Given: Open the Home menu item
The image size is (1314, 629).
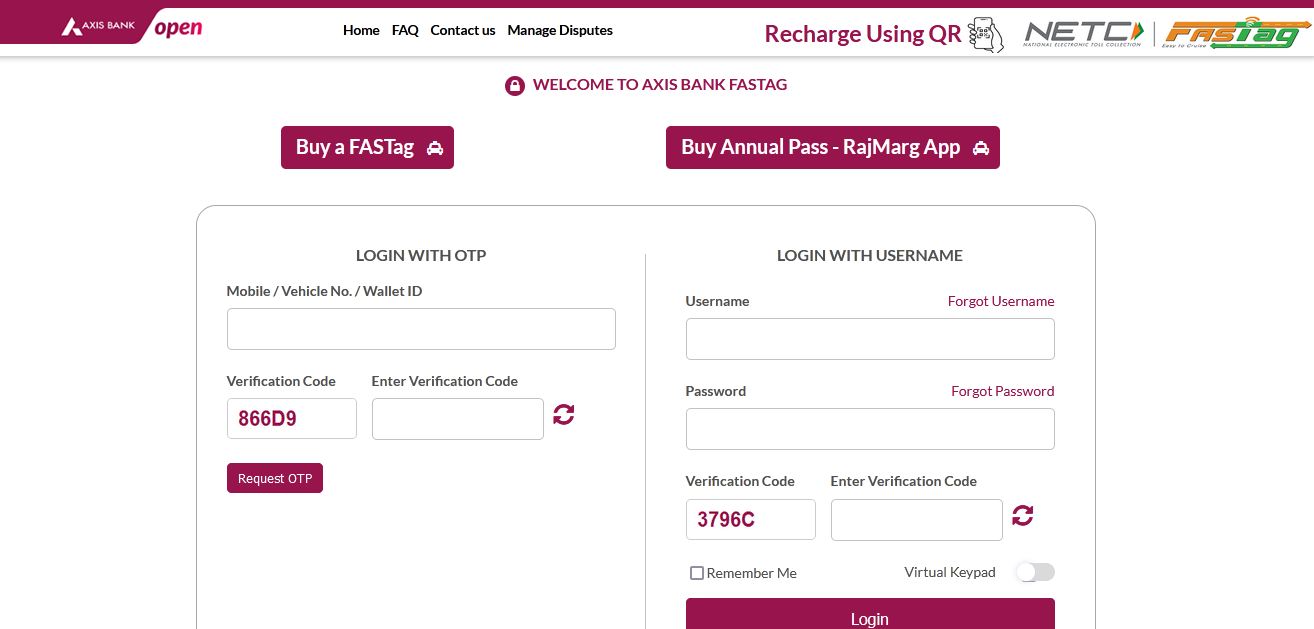Looking at the screenshot, I should 361,30.
